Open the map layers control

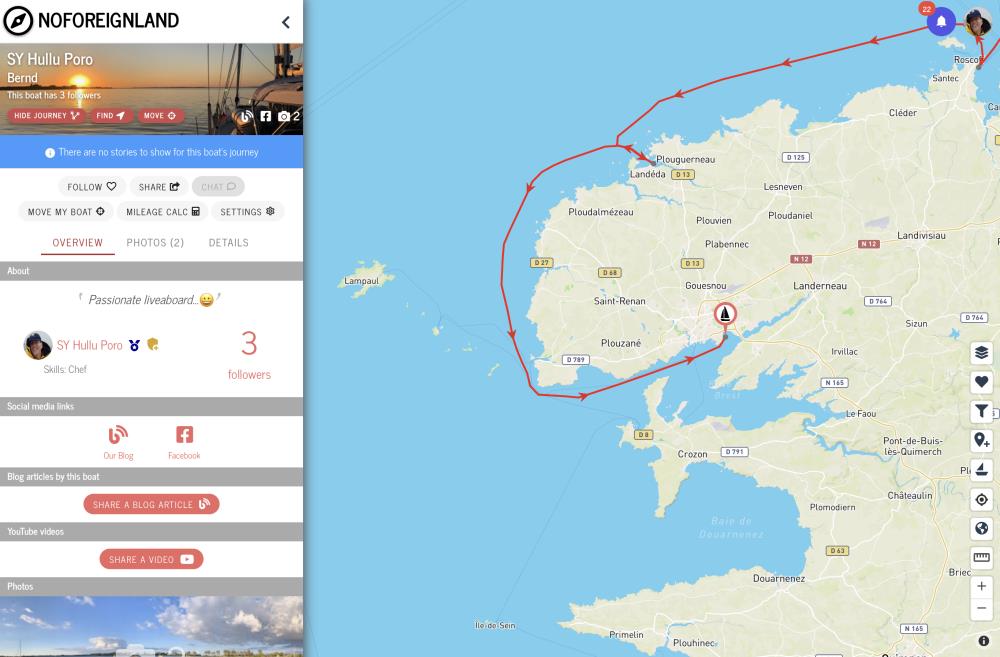coord(982,352)
